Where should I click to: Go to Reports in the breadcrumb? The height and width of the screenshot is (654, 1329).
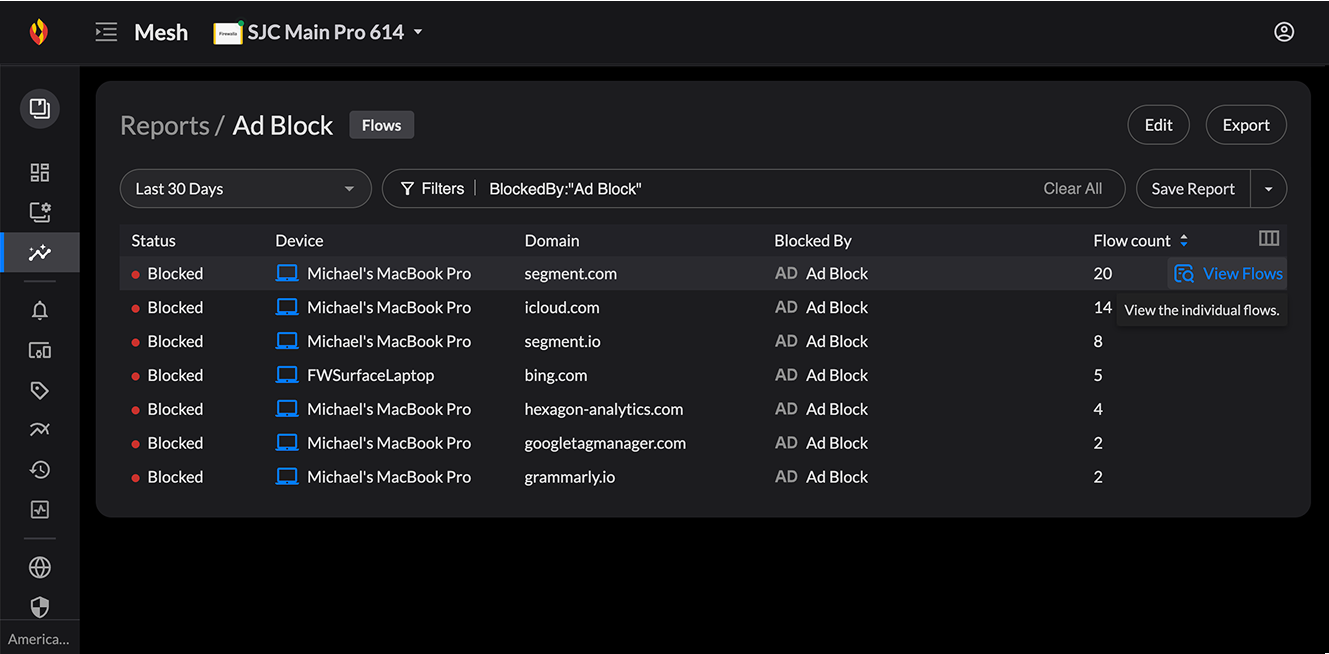(164, 126)
